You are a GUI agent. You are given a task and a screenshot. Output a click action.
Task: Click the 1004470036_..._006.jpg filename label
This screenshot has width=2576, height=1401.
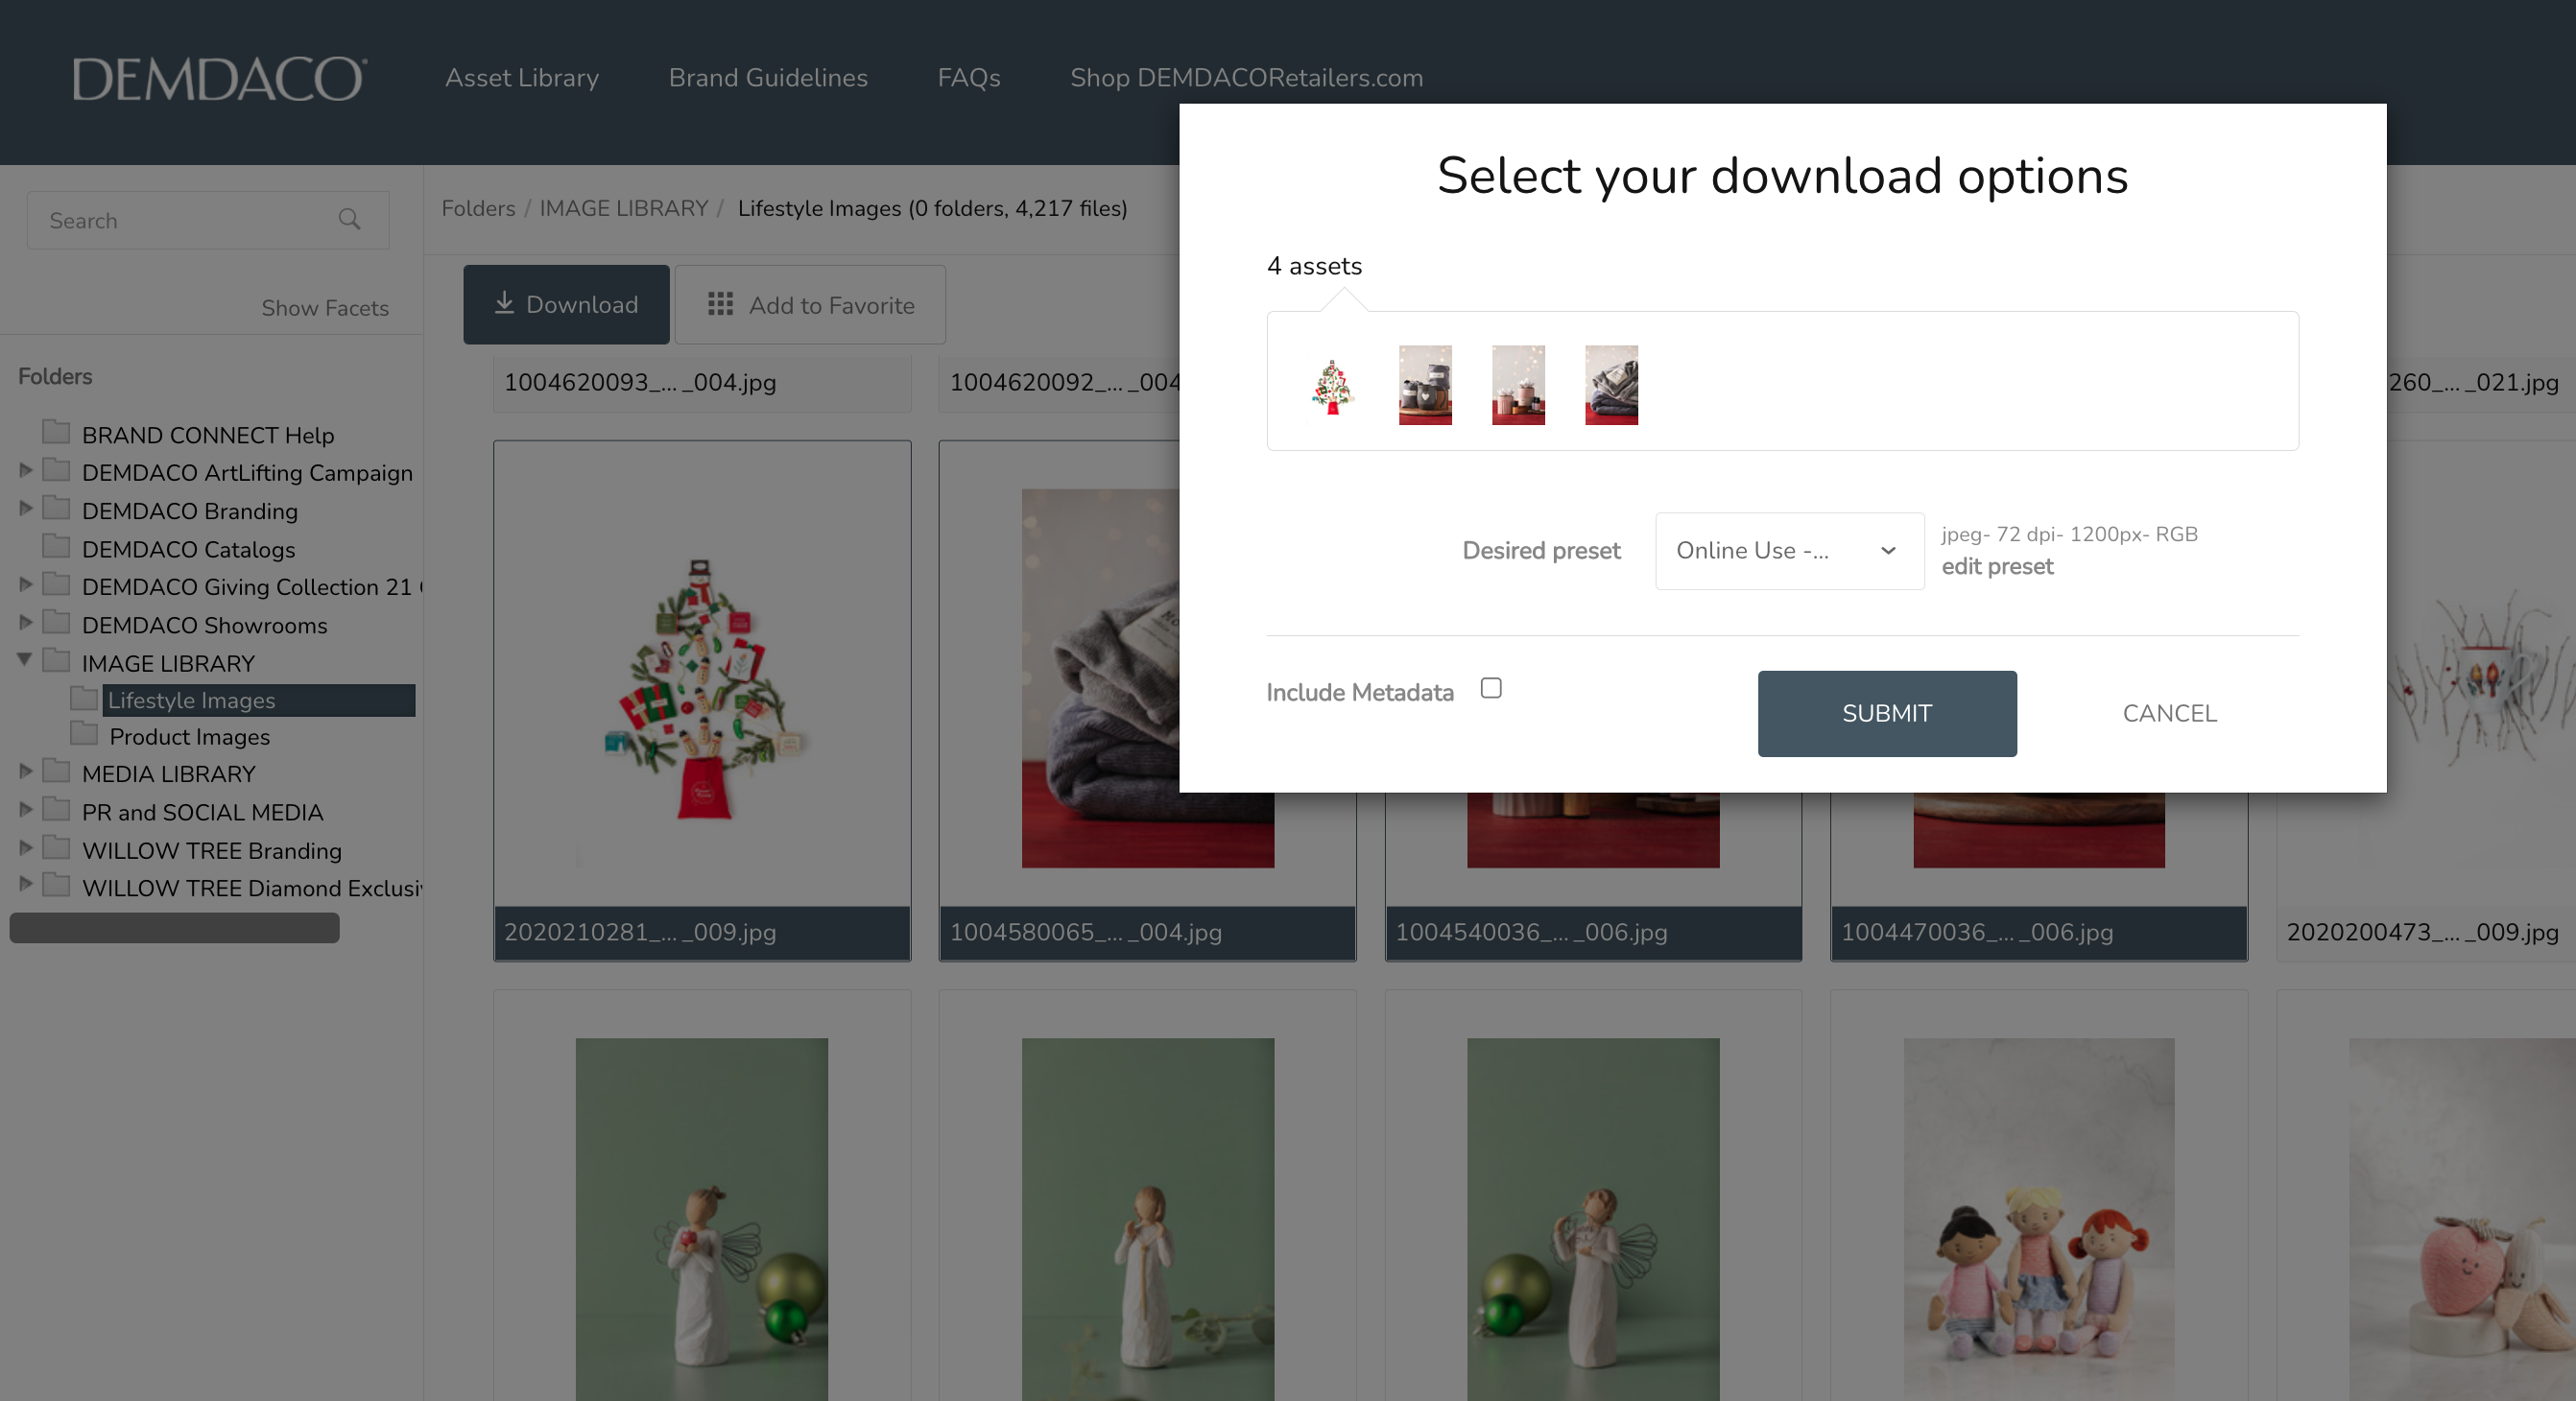(1977, 932)
